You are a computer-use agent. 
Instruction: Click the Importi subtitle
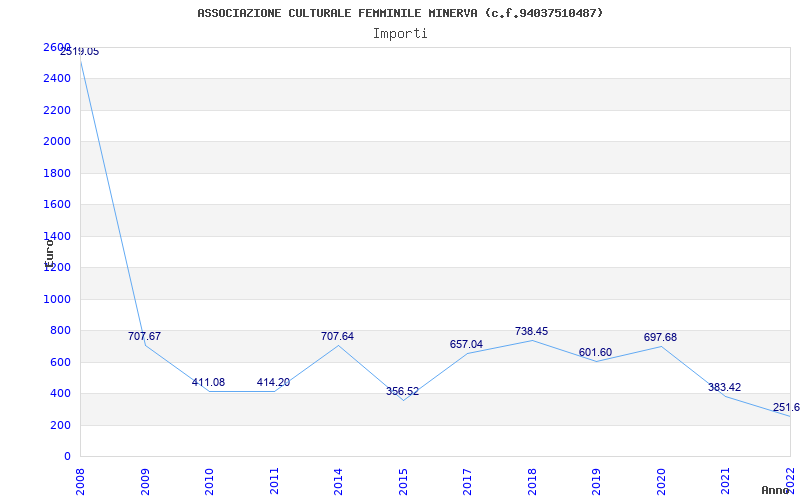[400, 33]
